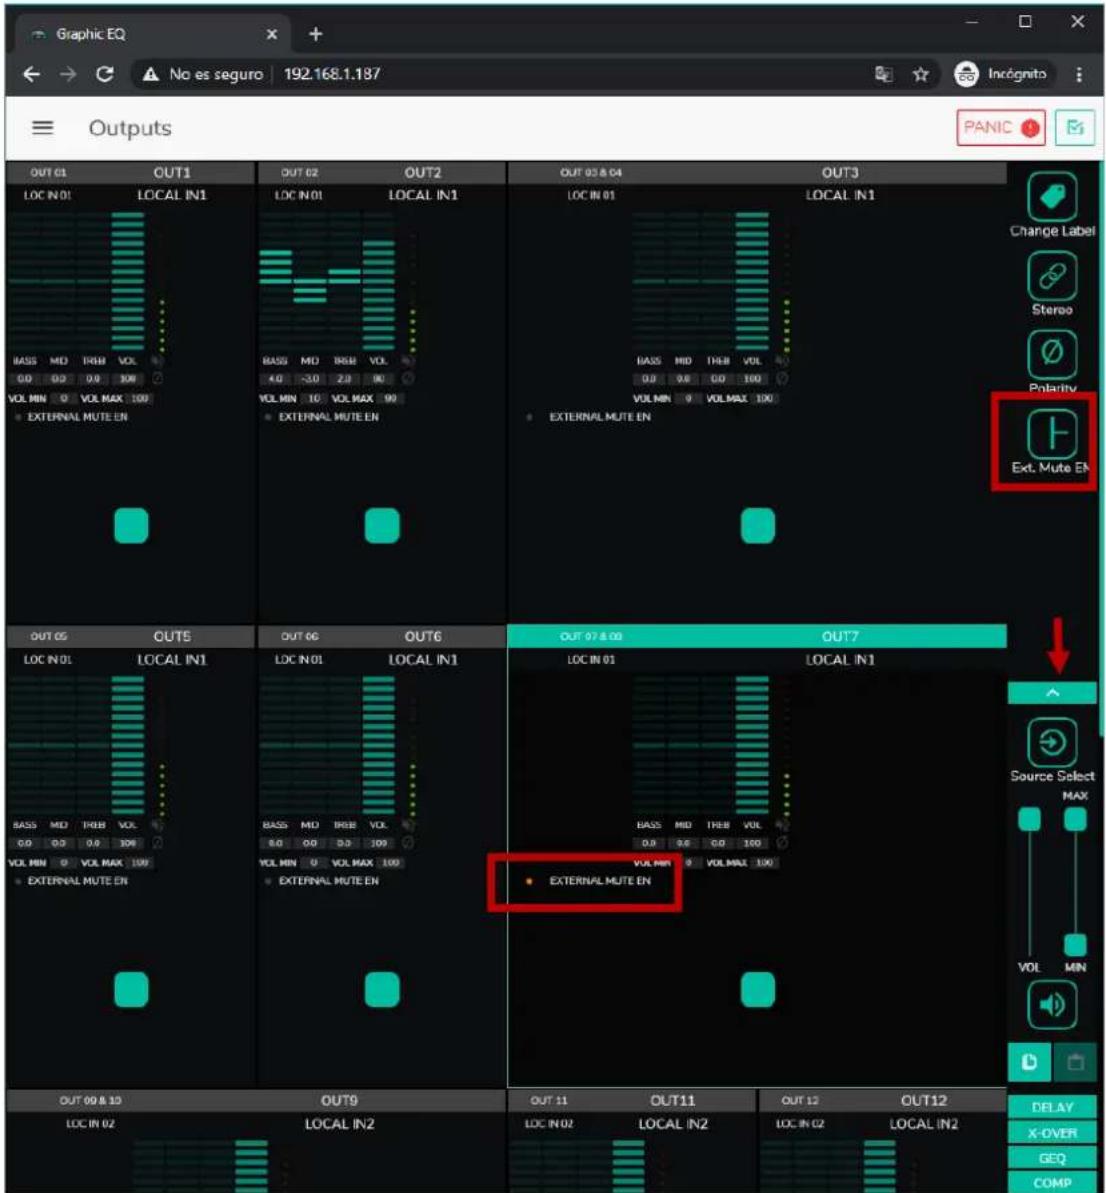Click the Stereo link icon

click(x=1052, y=276)
